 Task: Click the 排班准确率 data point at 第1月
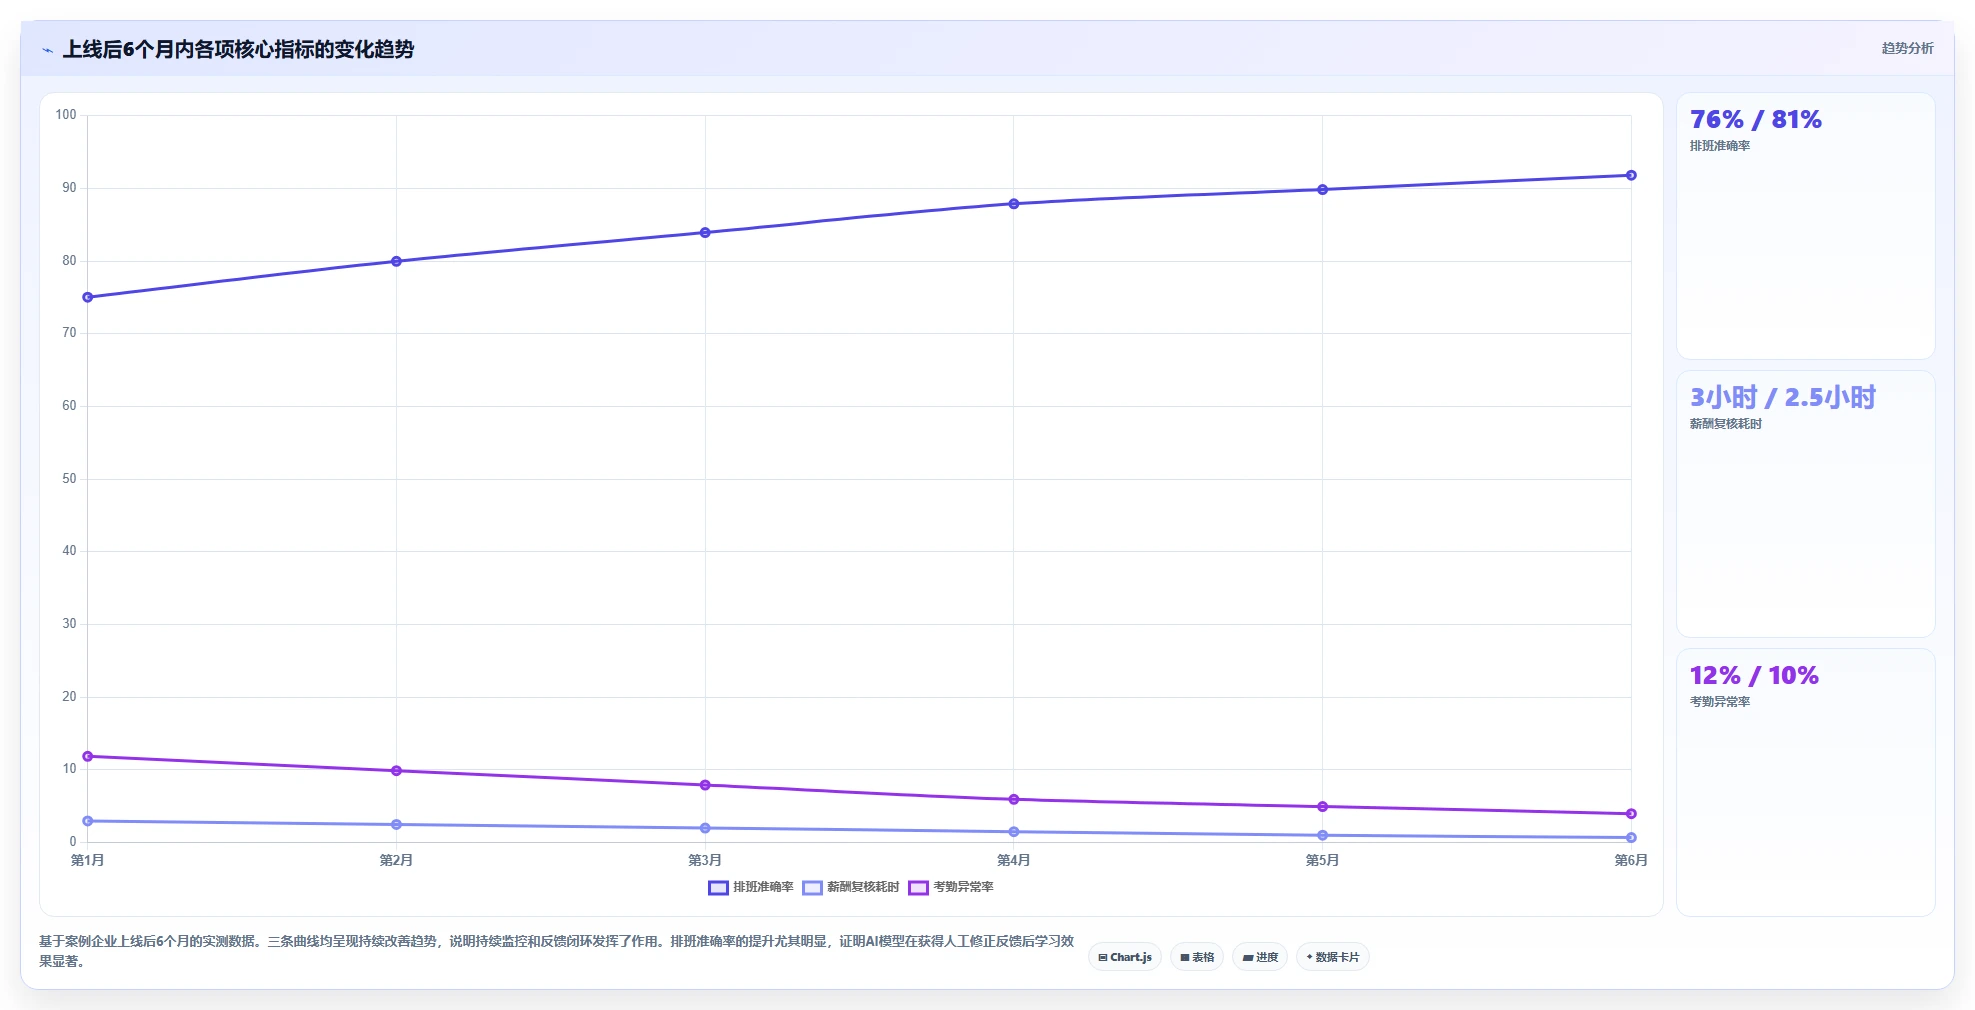coord(88,297)
